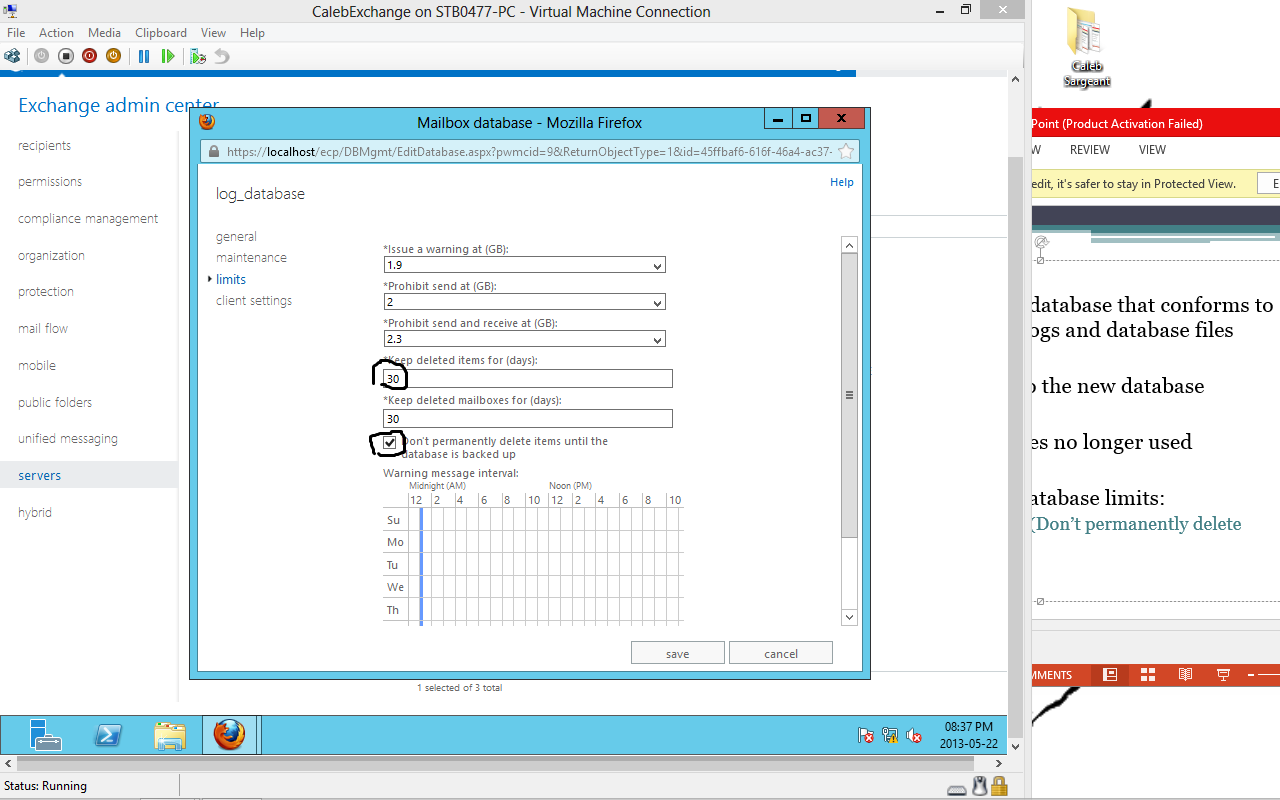The width and height of the screenshot is (1280, 800).
Task: Click the Keep deleted items for (days) field
Action: coord(528,379)
